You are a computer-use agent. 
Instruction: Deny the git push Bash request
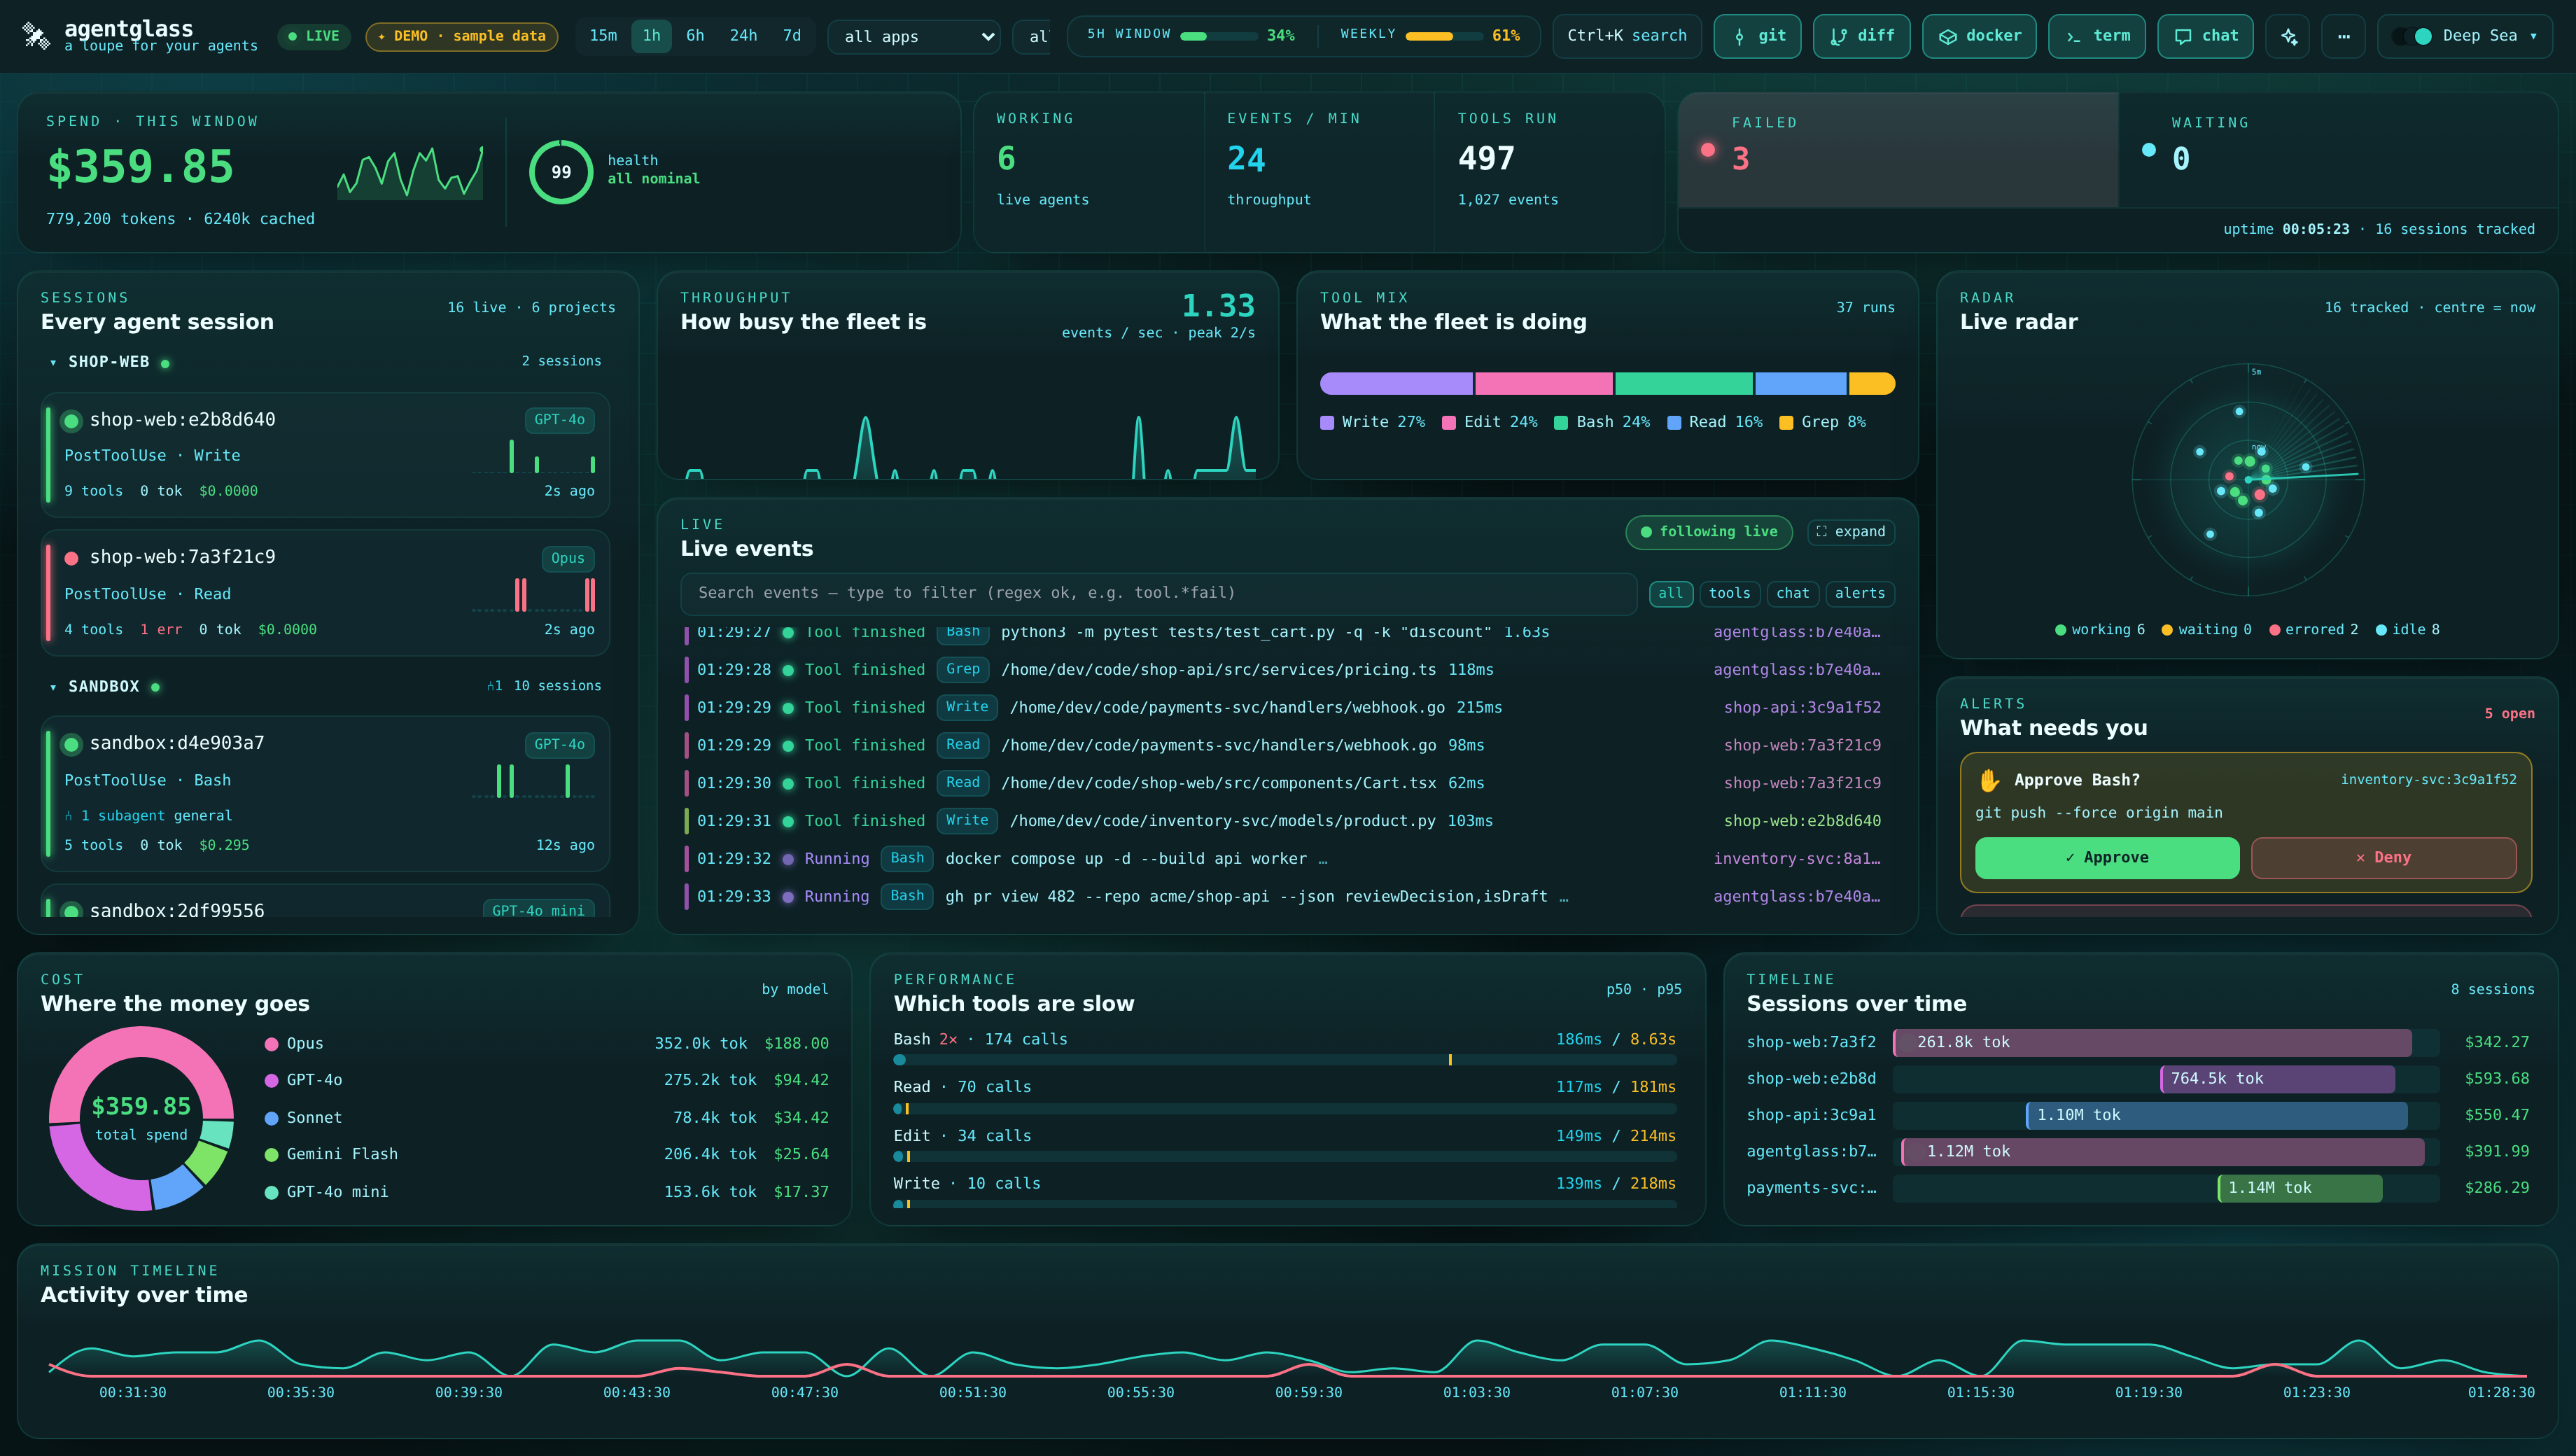pos(2383,858)
